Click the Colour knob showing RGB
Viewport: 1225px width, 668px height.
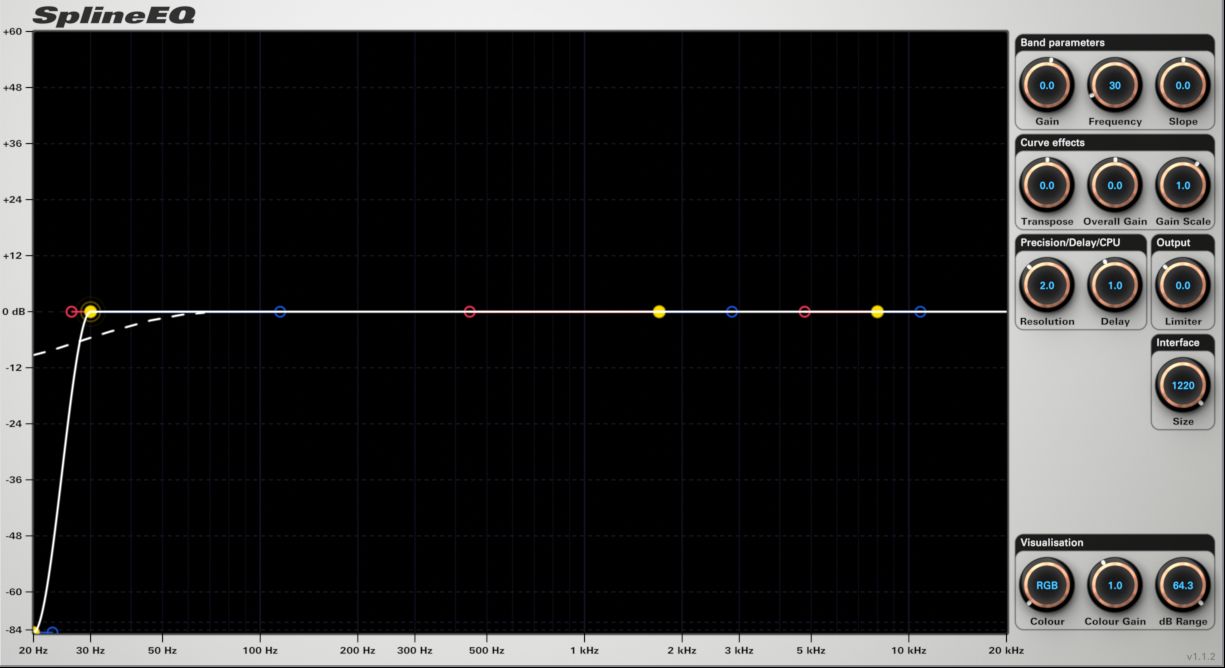(x=1047, y=586)
